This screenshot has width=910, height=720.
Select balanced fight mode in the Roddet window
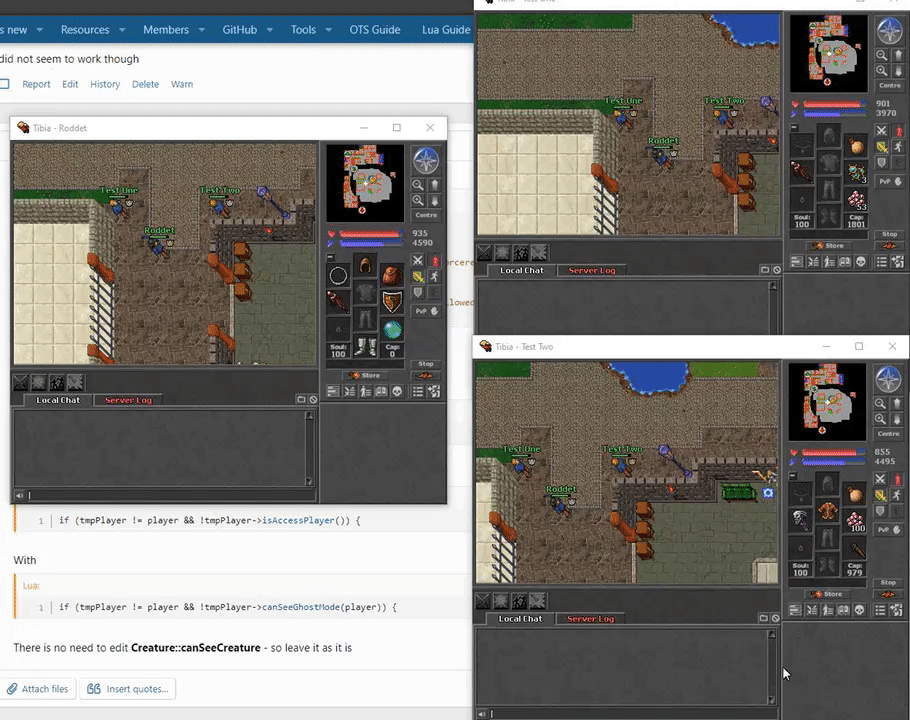pyautogui.click(x=418, y=277)
